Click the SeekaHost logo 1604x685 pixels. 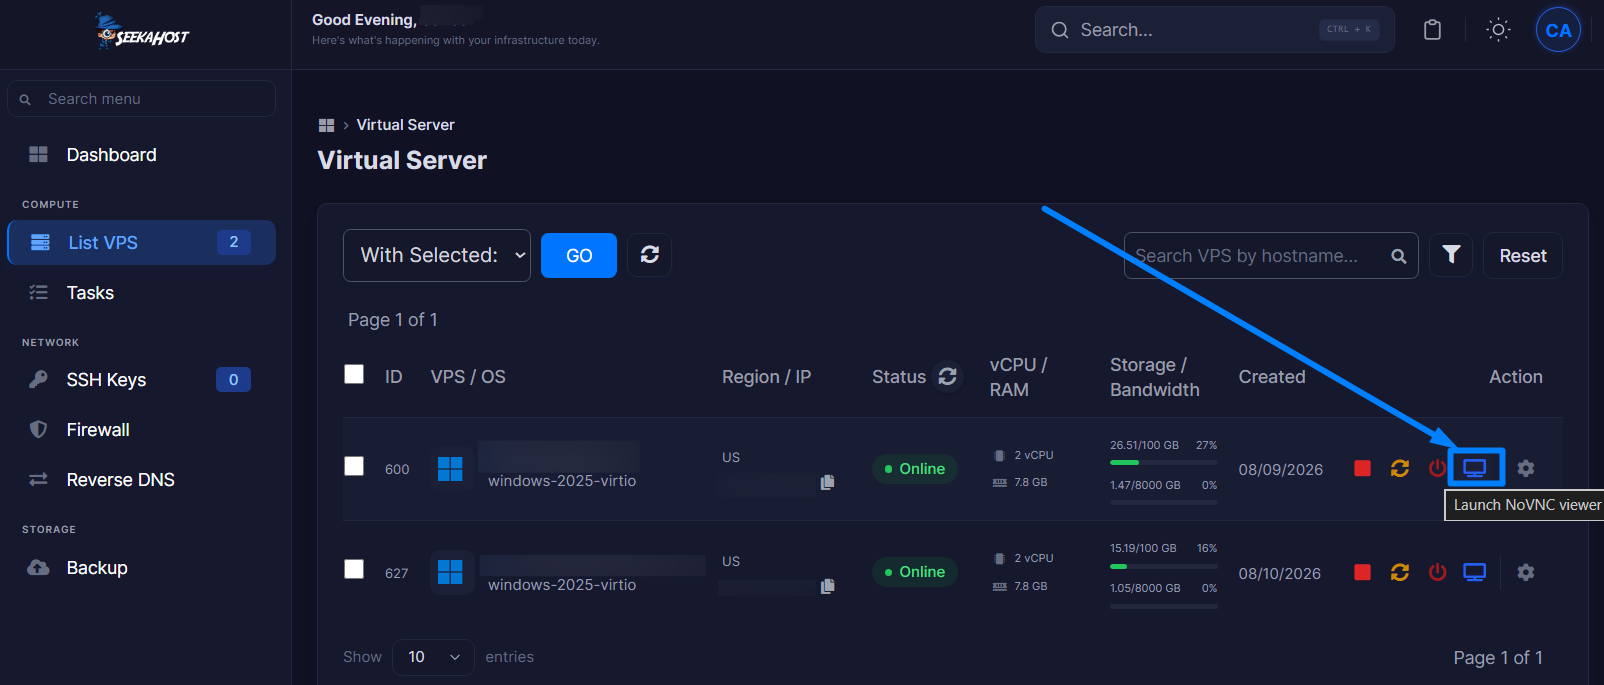point(142,31)
